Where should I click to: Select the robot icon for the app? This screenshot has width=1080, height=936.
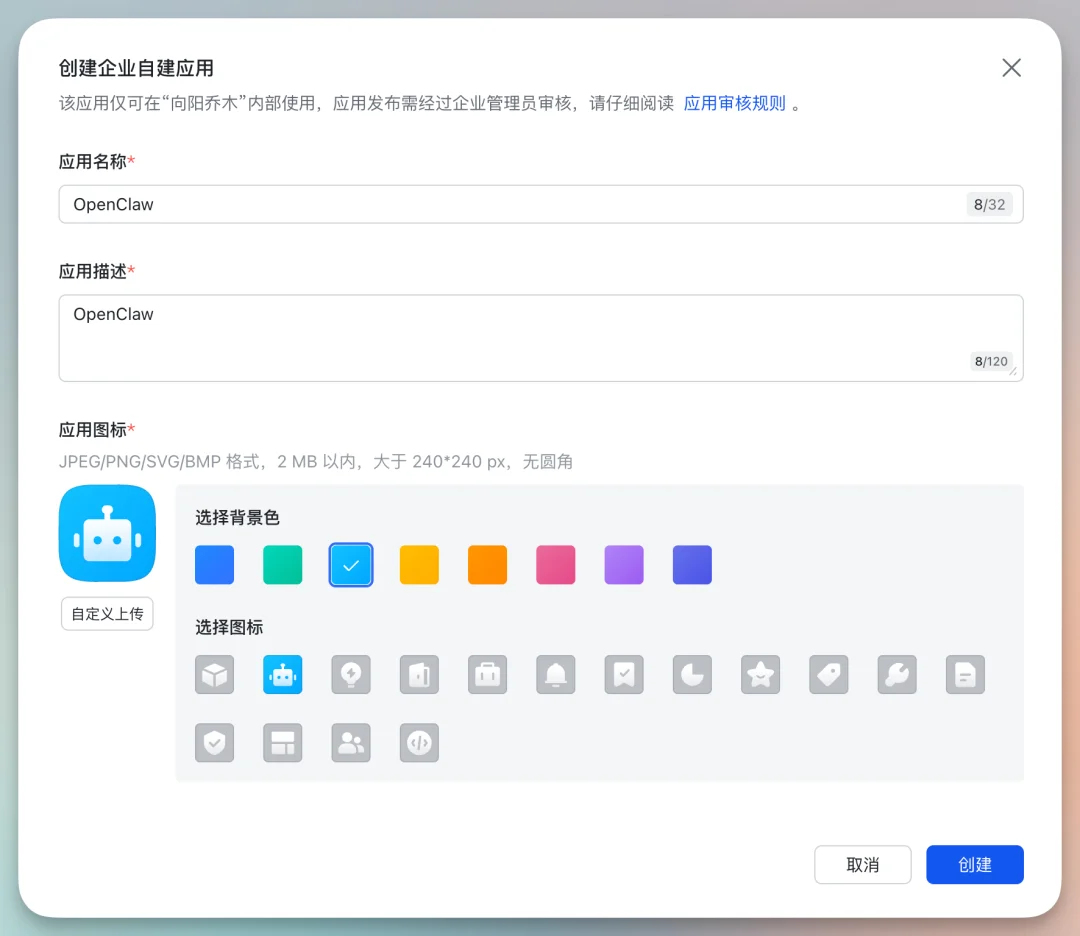click(x=282, y=674)
